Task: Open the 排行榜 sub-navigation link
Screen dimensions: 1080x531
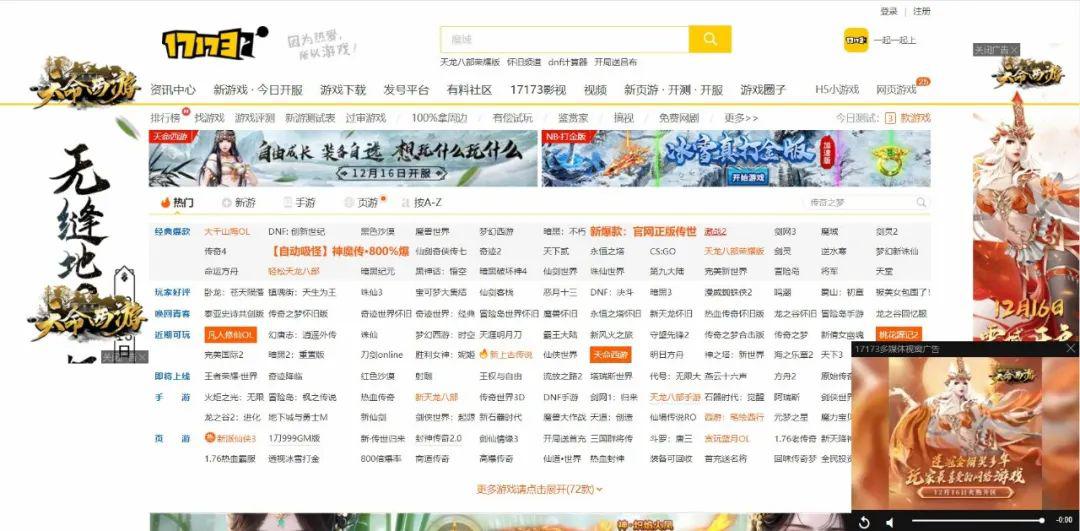Action: click(165, 118)
